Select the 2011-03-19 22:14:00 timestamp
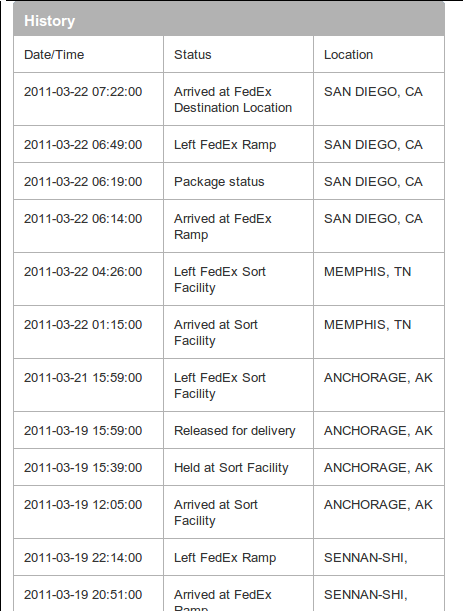The width and height of the screenshot is (463, 611). (83, 558)
